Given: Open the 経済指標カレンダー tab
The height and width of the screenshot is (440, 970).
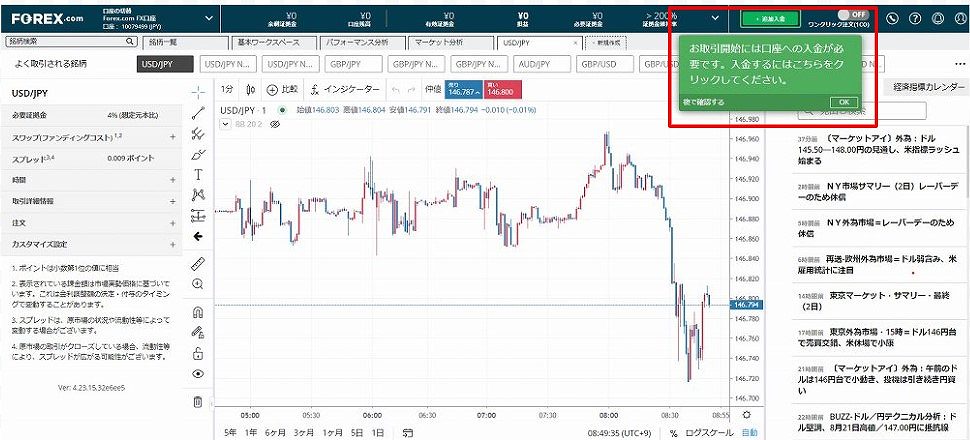Looking at the screenshot, I should click(x=929, y=87).
